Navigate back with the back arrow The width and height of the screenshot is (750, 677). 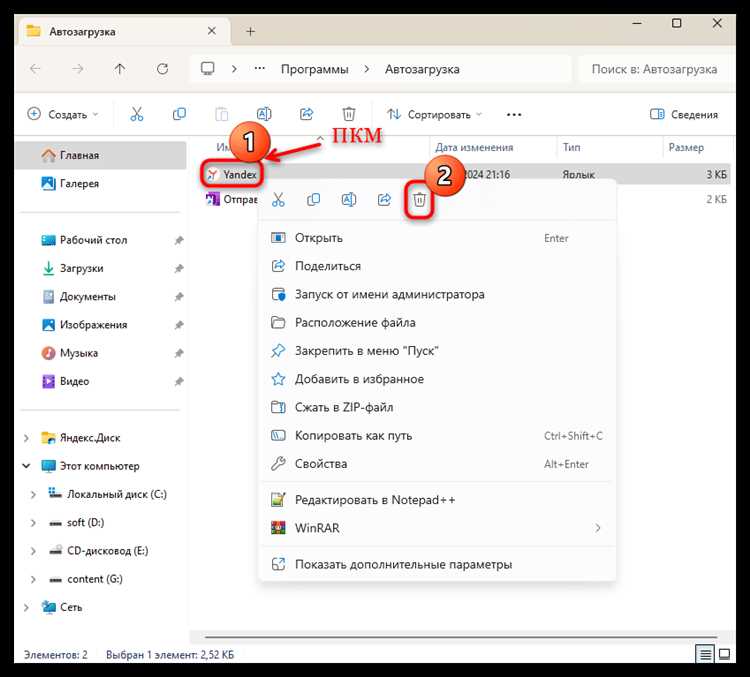click(35, 69)
